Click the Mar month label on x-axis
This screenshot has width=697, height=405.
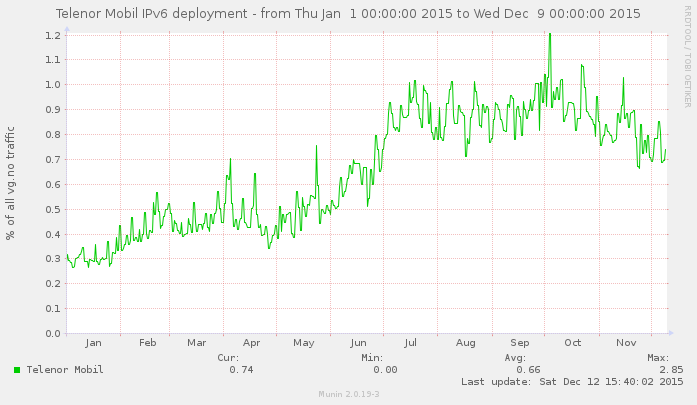(x=196, y=343)
